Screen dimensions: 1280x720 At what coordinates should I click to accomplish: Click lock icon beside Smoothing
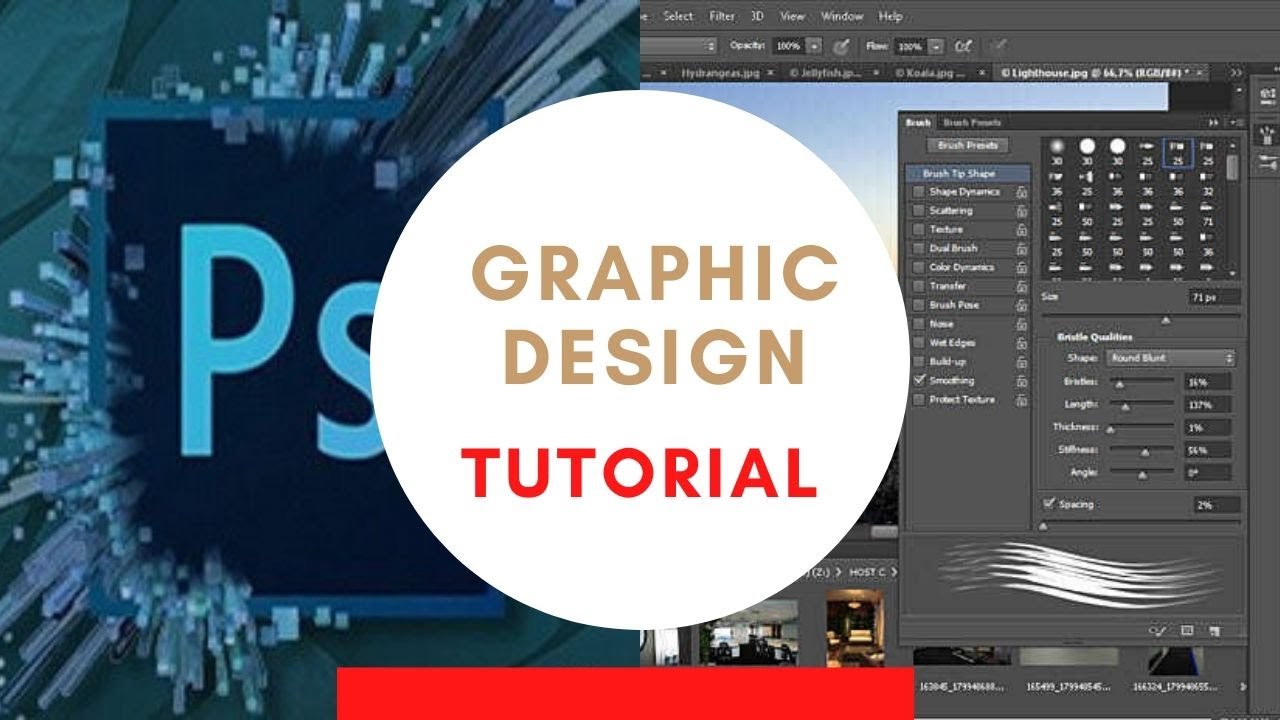coord(1021,381)
